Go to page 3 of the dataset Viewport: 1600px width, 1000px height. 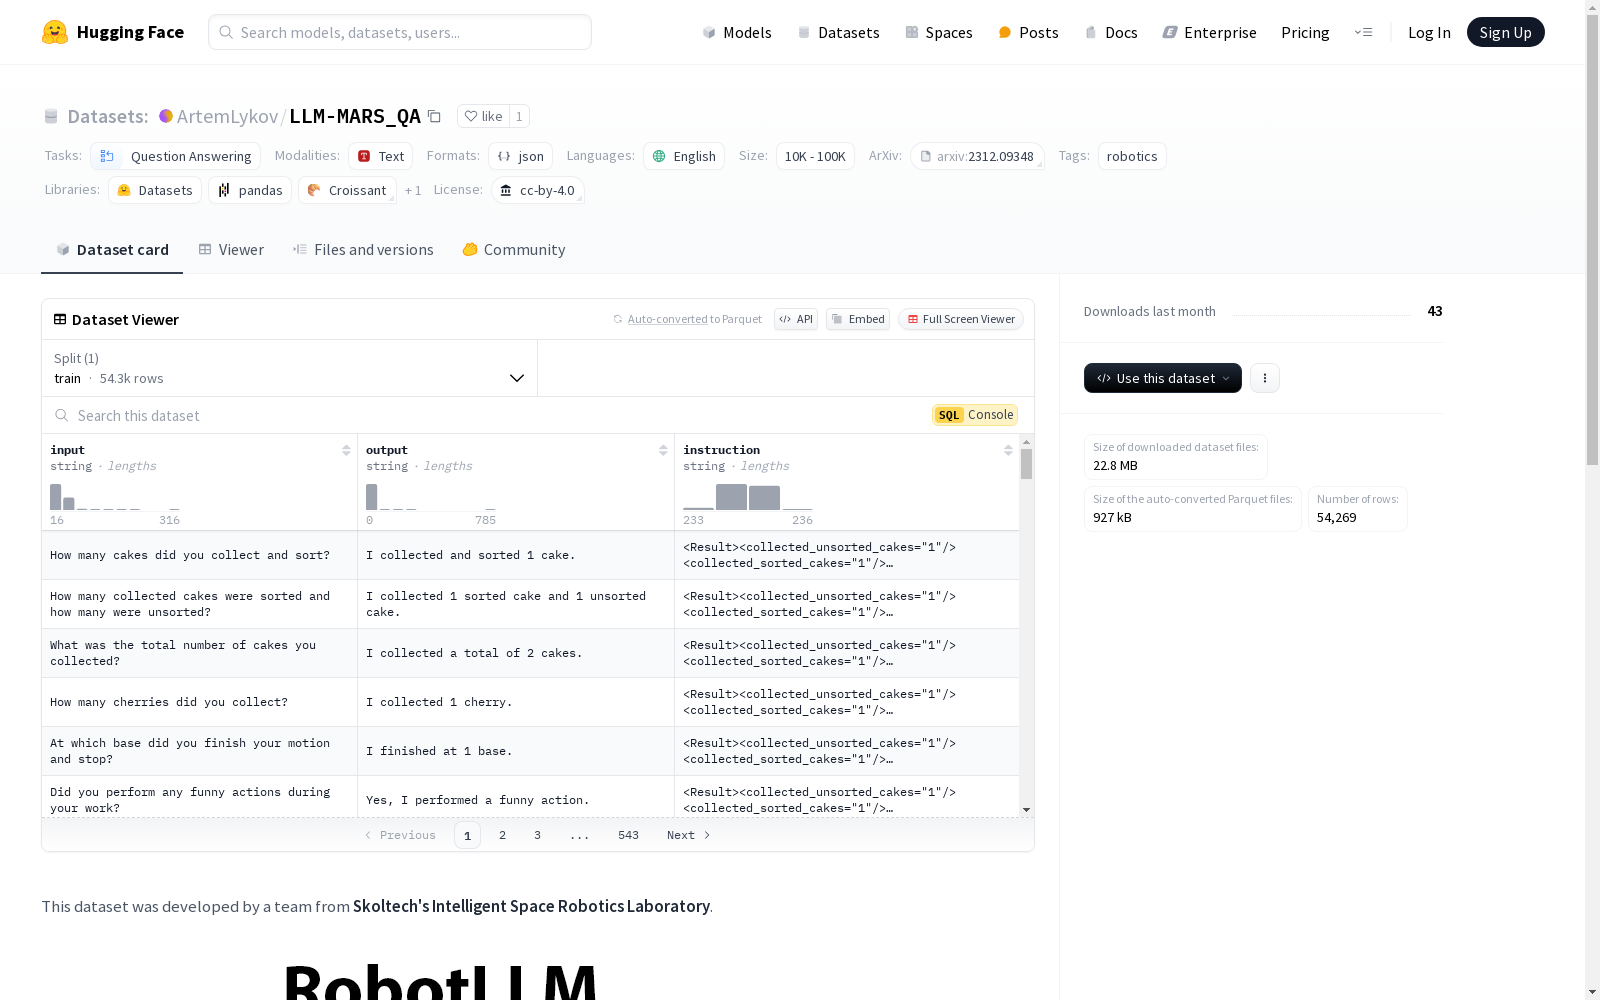[537, 835]
